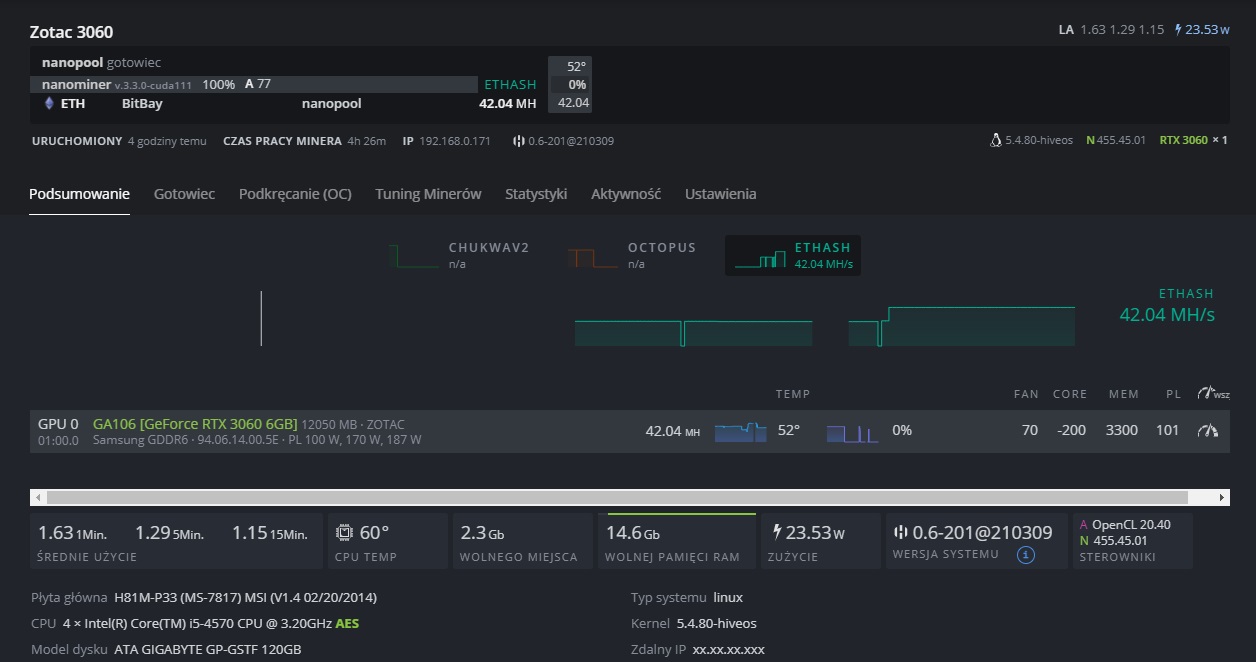Select the Ustawienia tab
Screen dimensions: 1256x662
[720, 194]
